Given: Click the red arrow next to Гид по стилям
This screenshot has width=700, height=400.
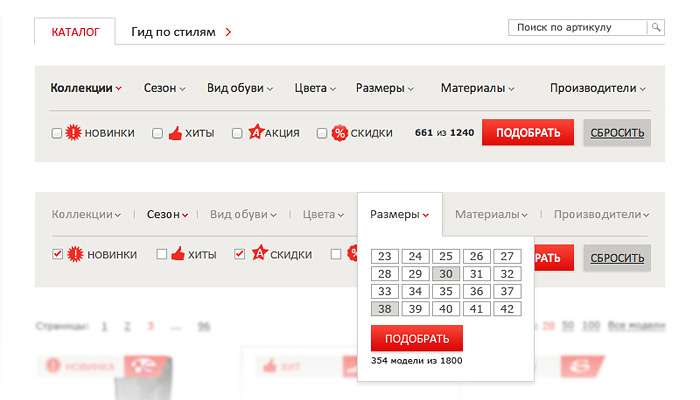Looking at the screenshot, I should [228, 32].
